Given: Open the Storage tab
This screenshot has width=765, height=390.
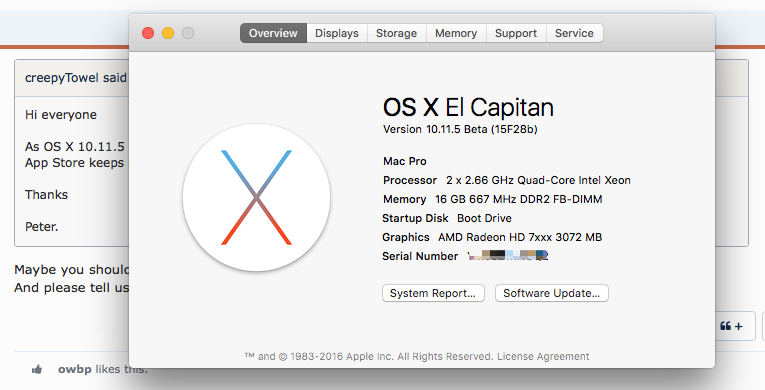Looking at the screenshot, I should (396, 33).
